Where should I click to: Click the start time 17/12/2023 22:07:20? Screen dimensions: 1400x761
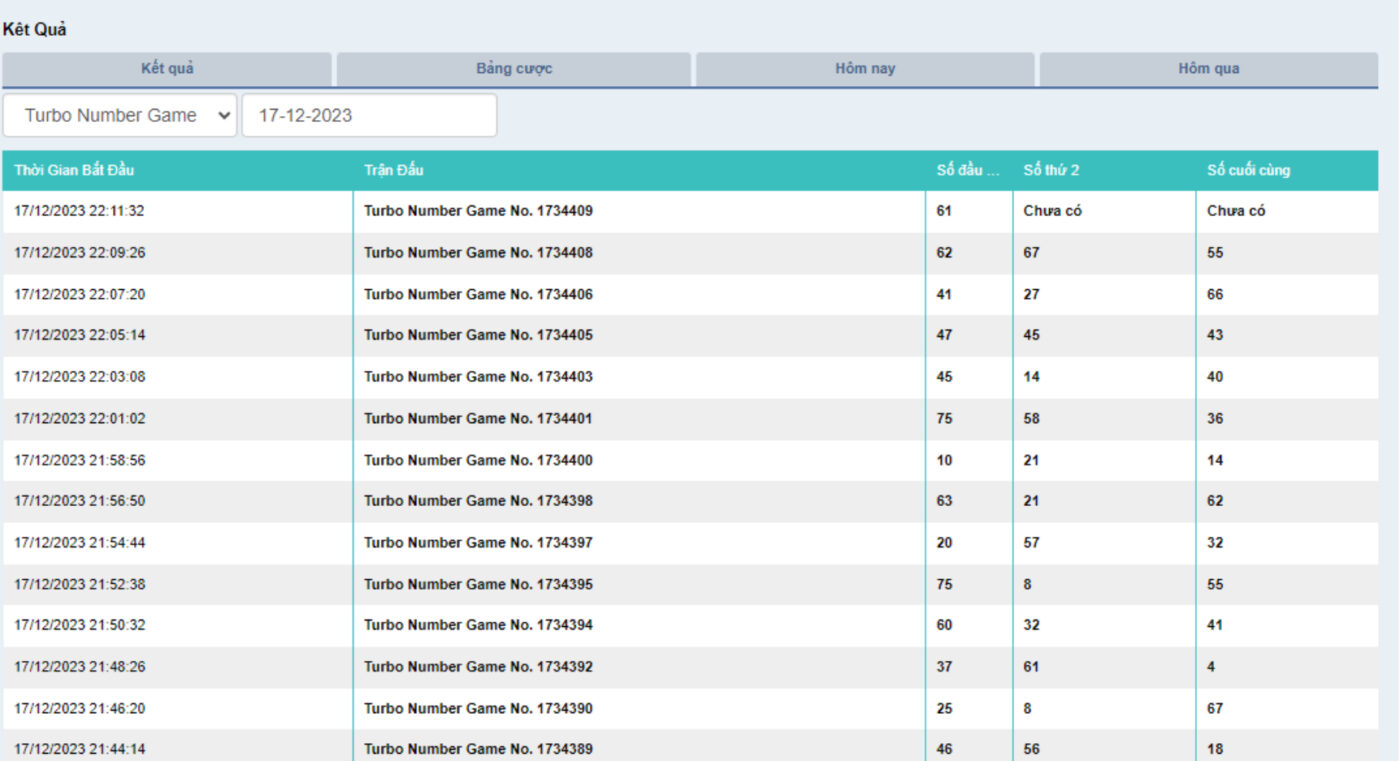coord(79,294)
